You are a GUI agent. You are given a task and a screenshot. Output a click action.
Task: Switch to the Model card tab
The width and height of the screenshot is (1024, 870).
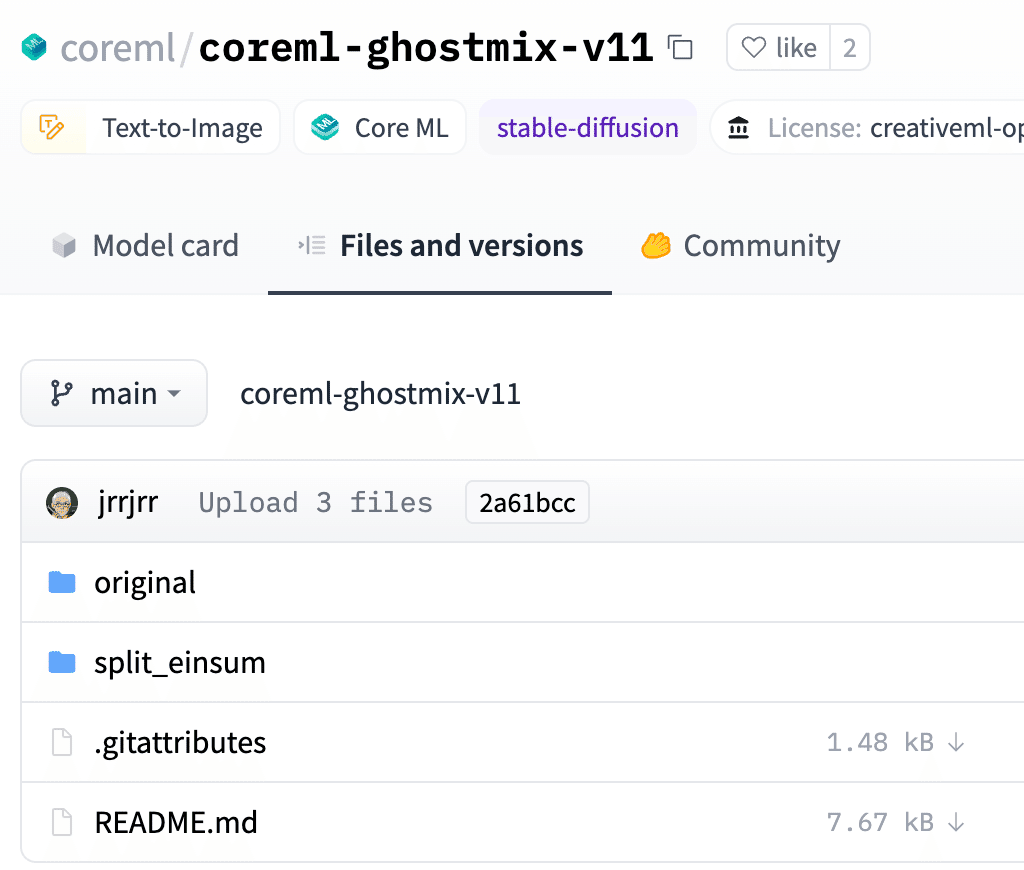tap(146, 246)
